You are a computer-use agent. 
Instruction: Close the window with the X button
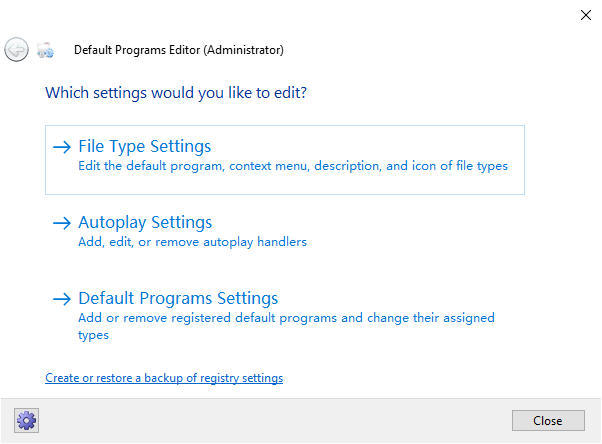click(585, 15)
